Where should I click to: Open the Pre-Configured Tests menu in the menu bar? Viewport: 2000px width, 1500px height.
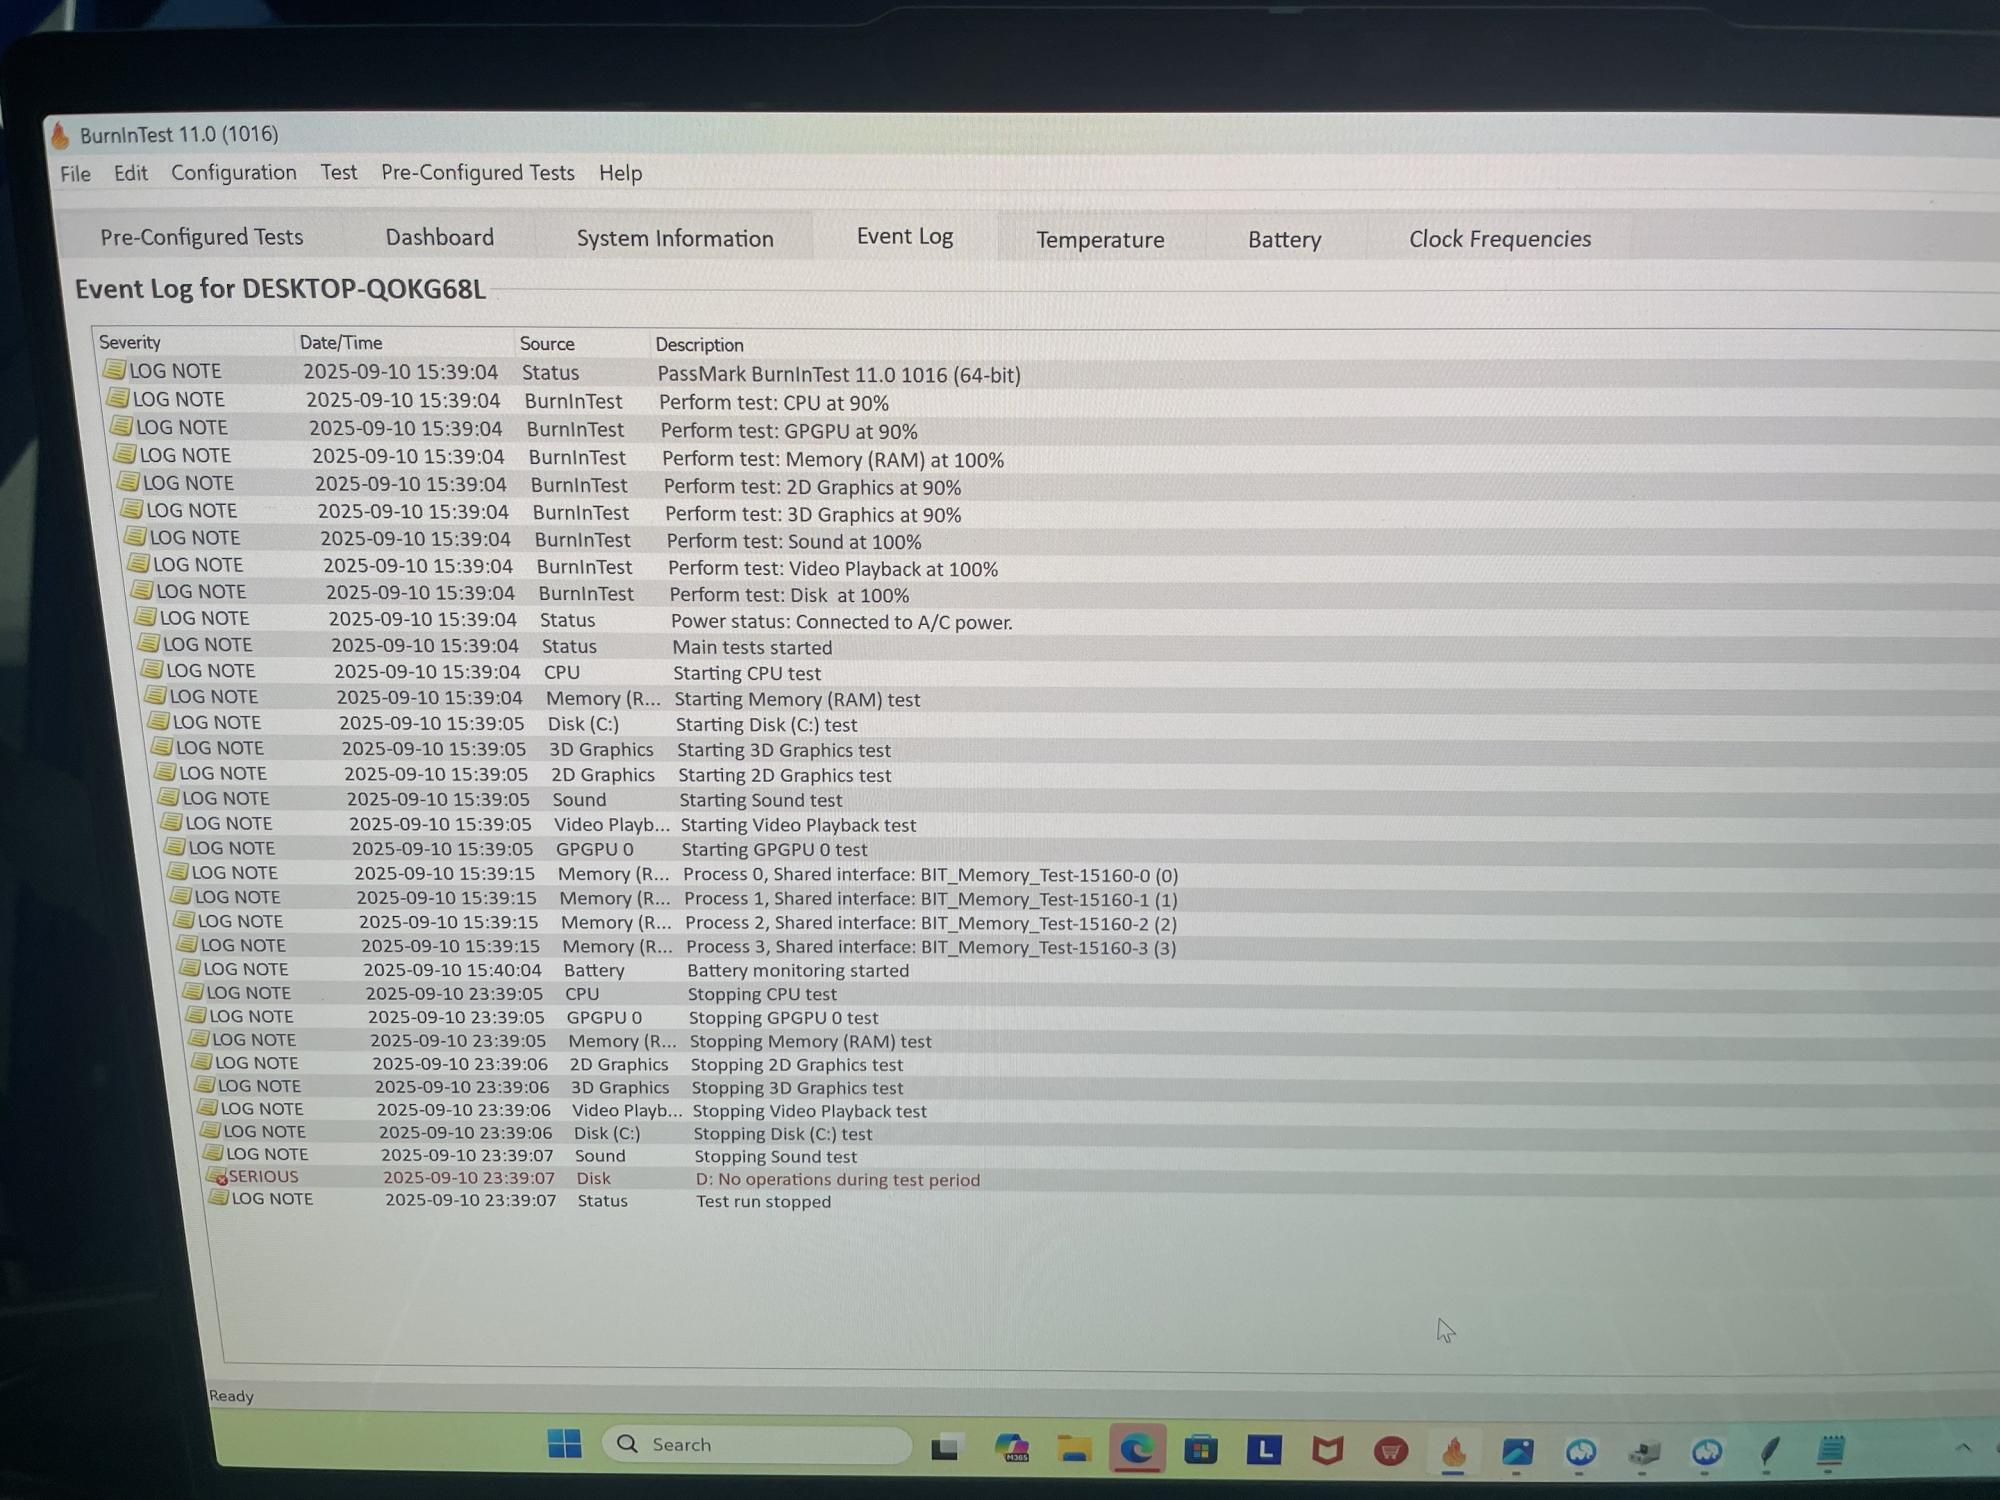pos(478,172)
